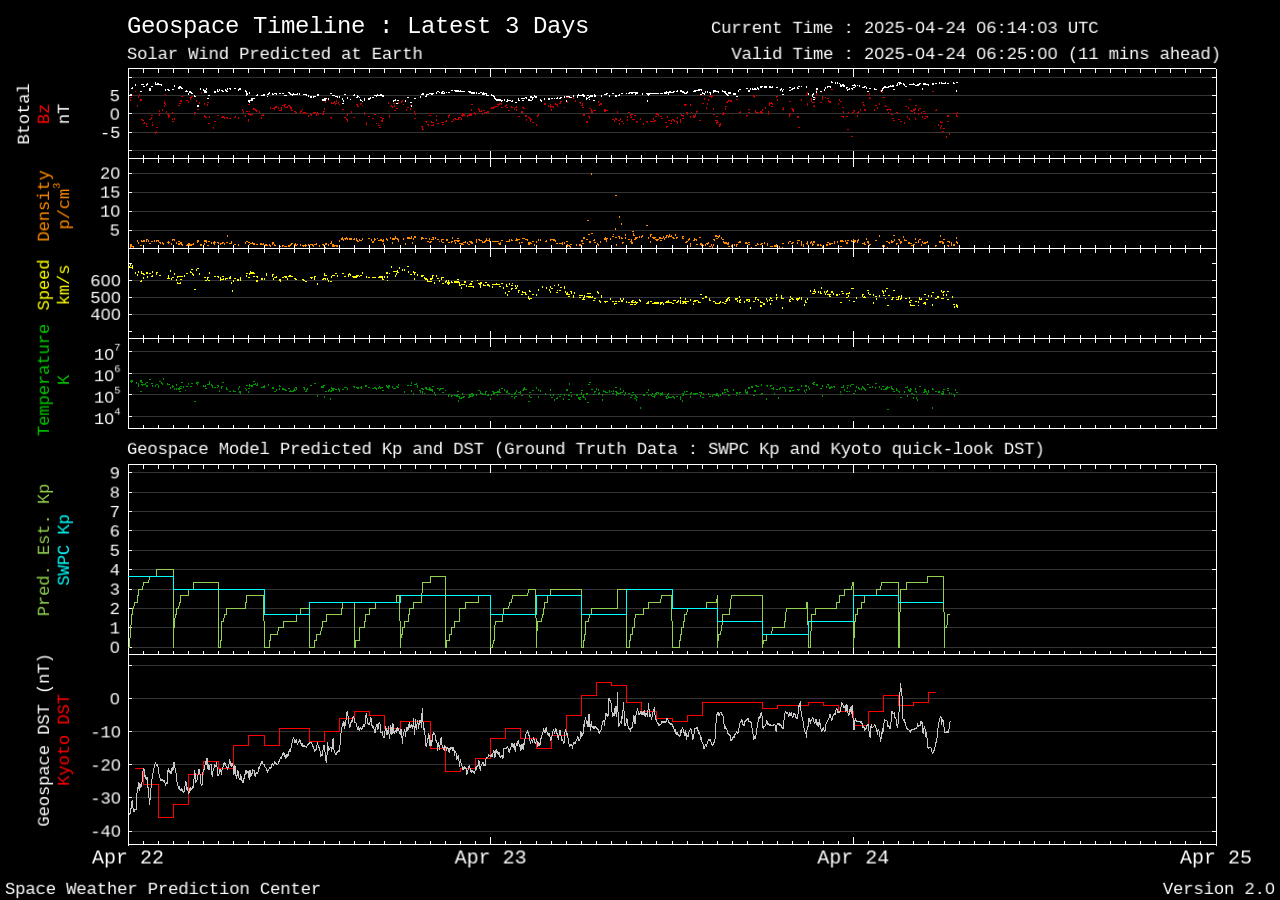Viewport: 1280px width, 900px height.
Task: Click the DST axis value -40
Action: pyautogui.click(x=104, y=831)
